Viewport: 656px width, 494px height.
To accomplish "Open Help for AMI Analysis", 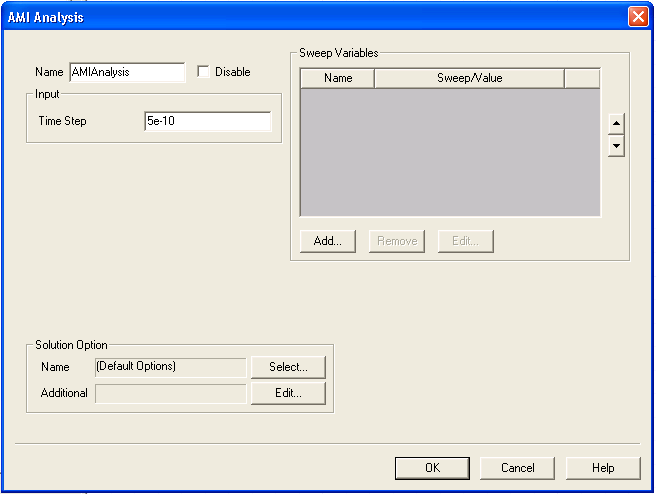I will coord(603,467).
